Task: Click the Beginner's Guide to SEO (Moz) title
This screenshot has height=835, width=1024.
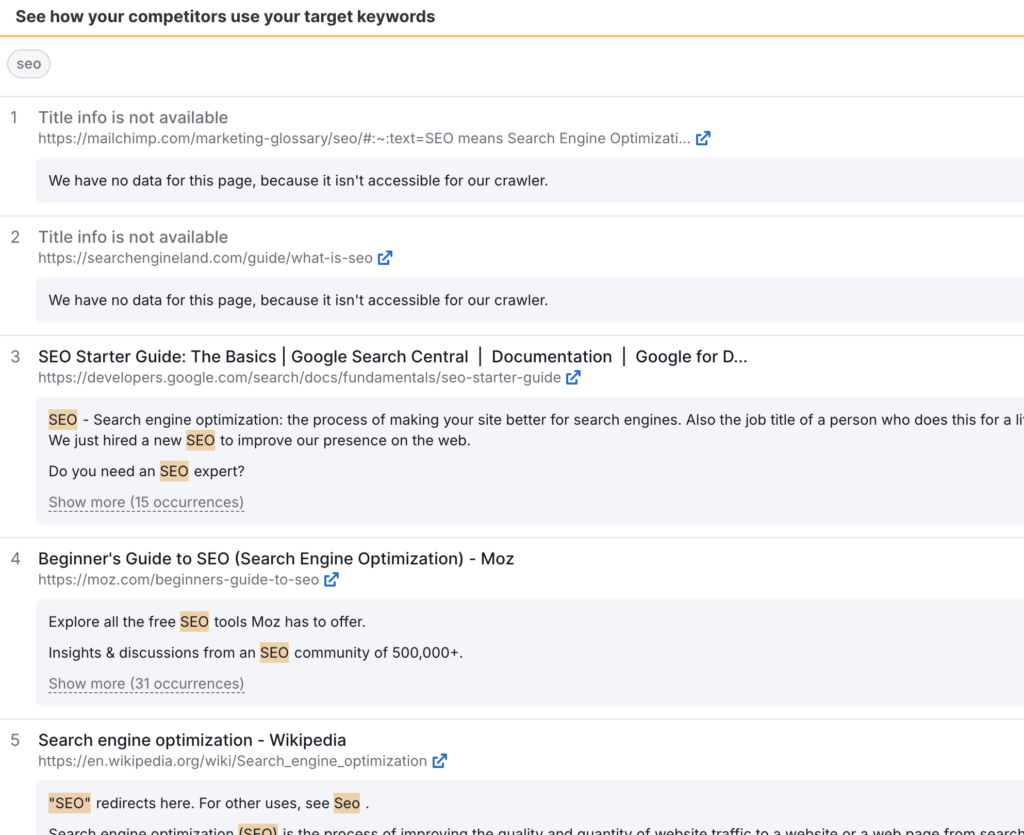Action: tap(275, 558)
